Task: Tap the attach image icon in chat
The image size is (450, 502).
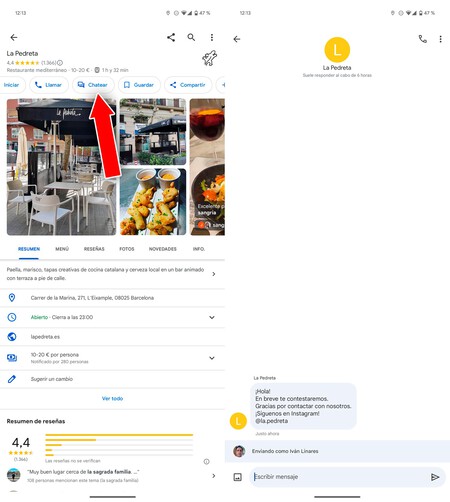Action: 237,477
